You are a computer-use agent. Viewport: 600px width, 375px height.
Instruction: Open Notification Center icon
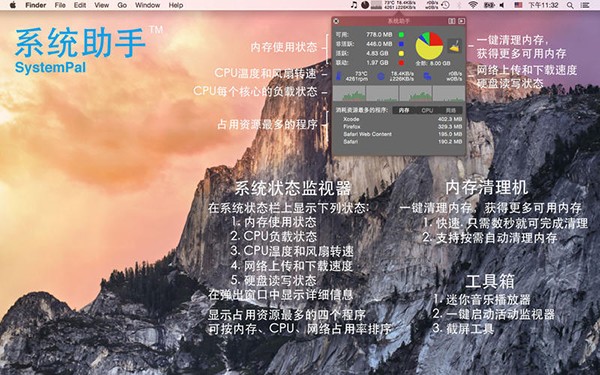click(585, 5)
